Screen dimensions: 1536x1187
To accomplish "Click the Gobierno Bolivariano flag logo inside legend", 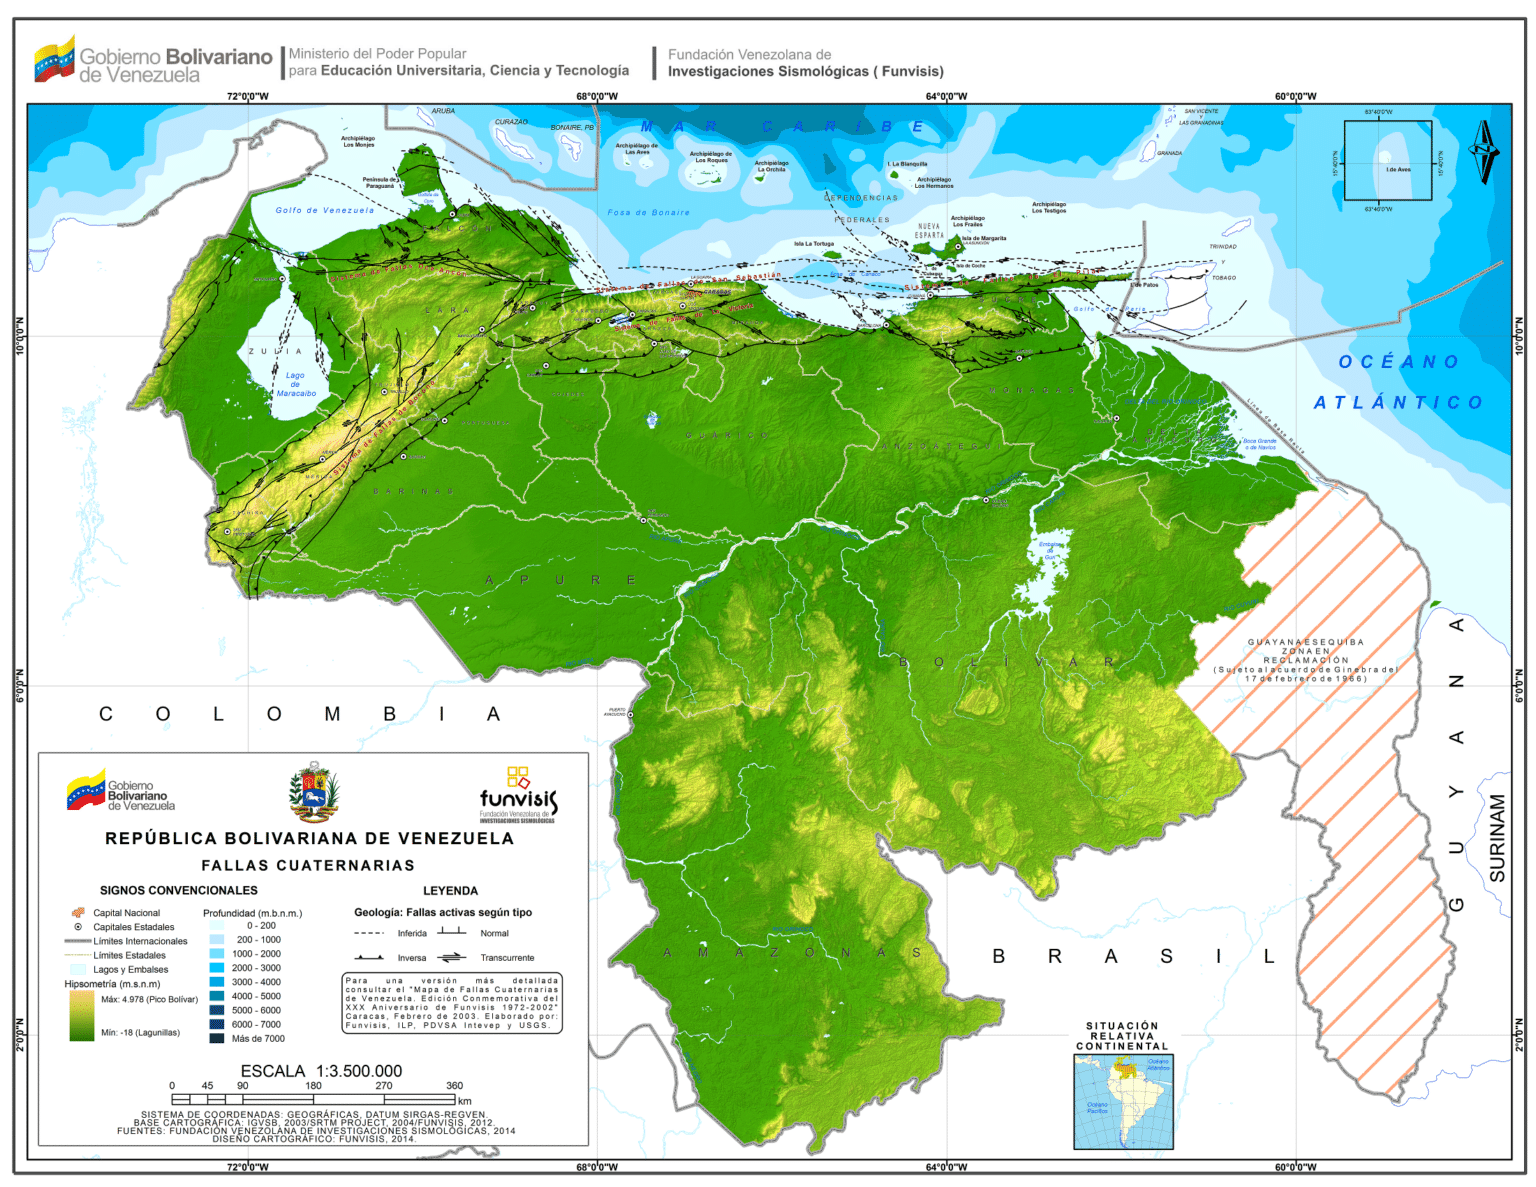I will coord(86,791).
